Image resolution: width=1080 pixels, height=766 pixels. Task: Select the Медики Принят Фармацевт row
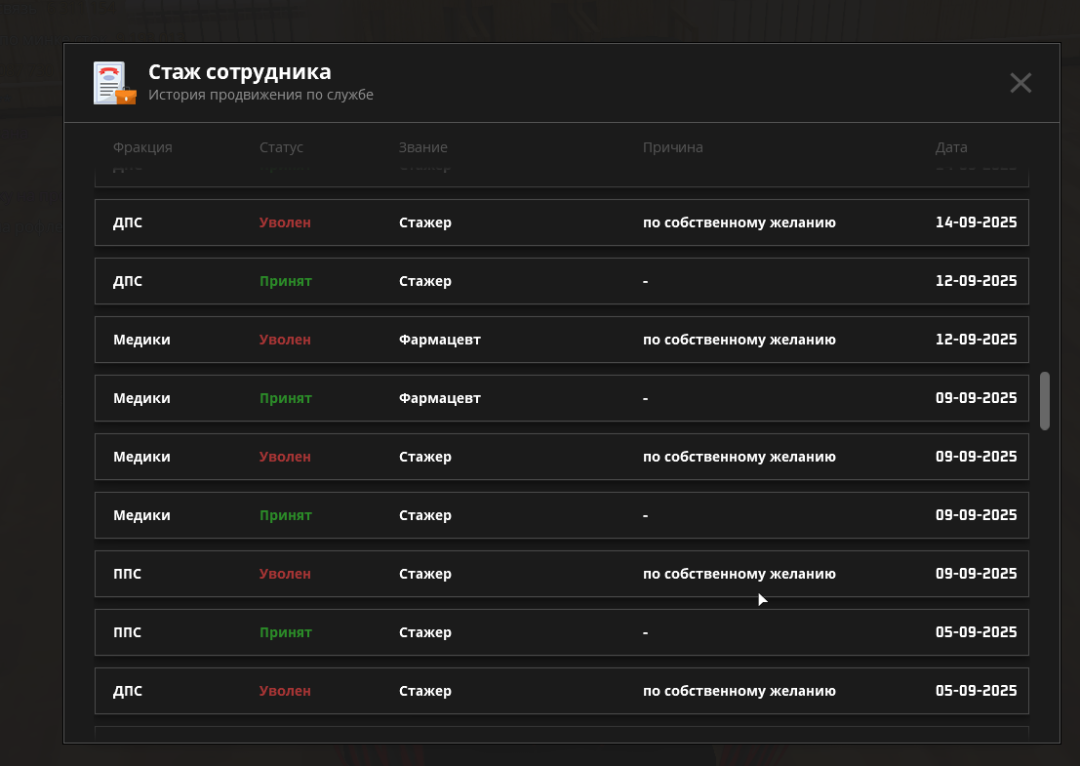tap(561, 398)
